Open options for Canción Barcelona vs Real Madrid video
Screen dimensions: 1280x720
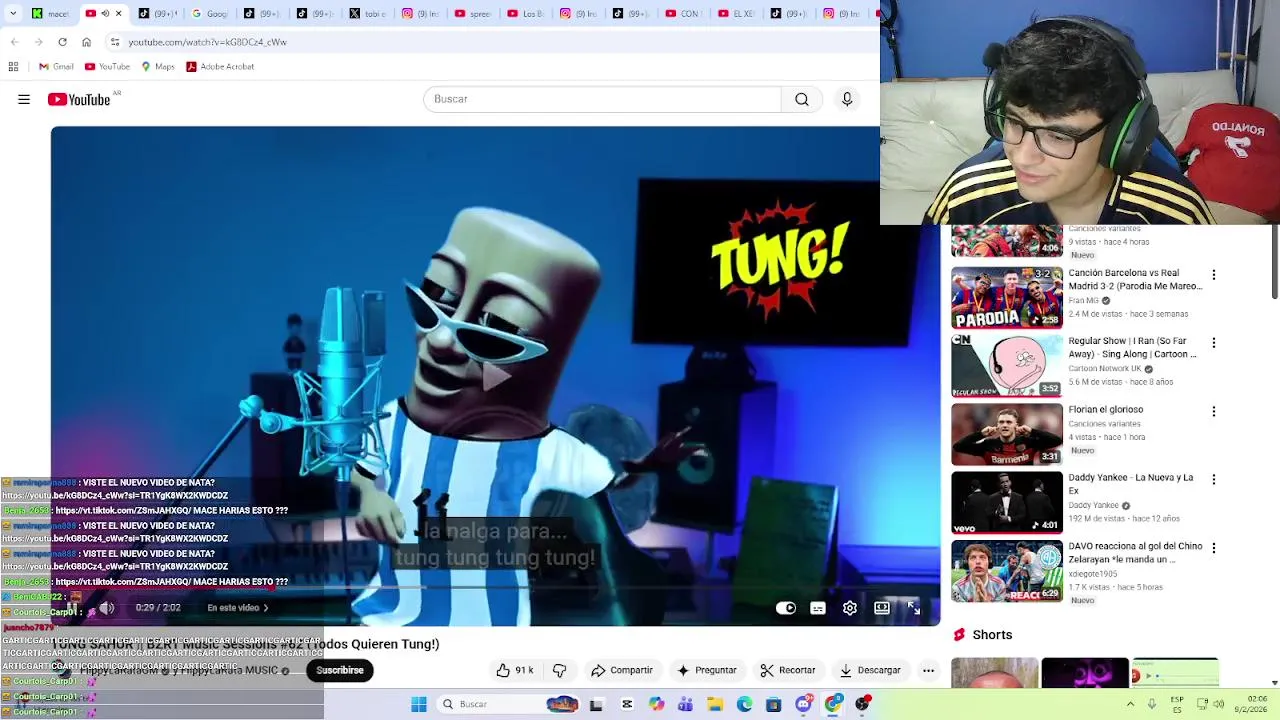[x=1214, y=275]
